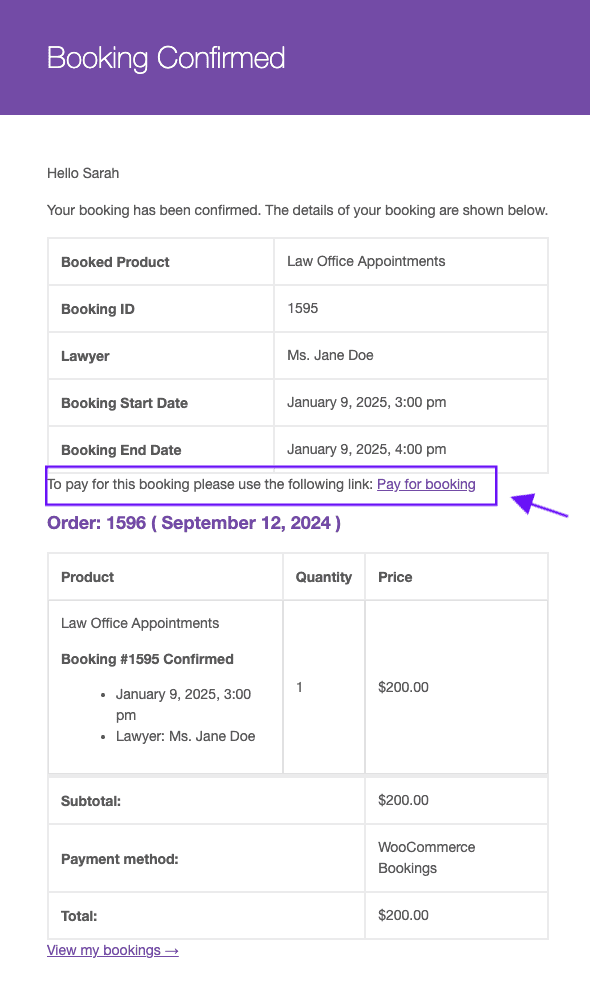Click the Subtotal amount $200.00
This screenshot has width=590, height=985.
[x=403, y=800]
